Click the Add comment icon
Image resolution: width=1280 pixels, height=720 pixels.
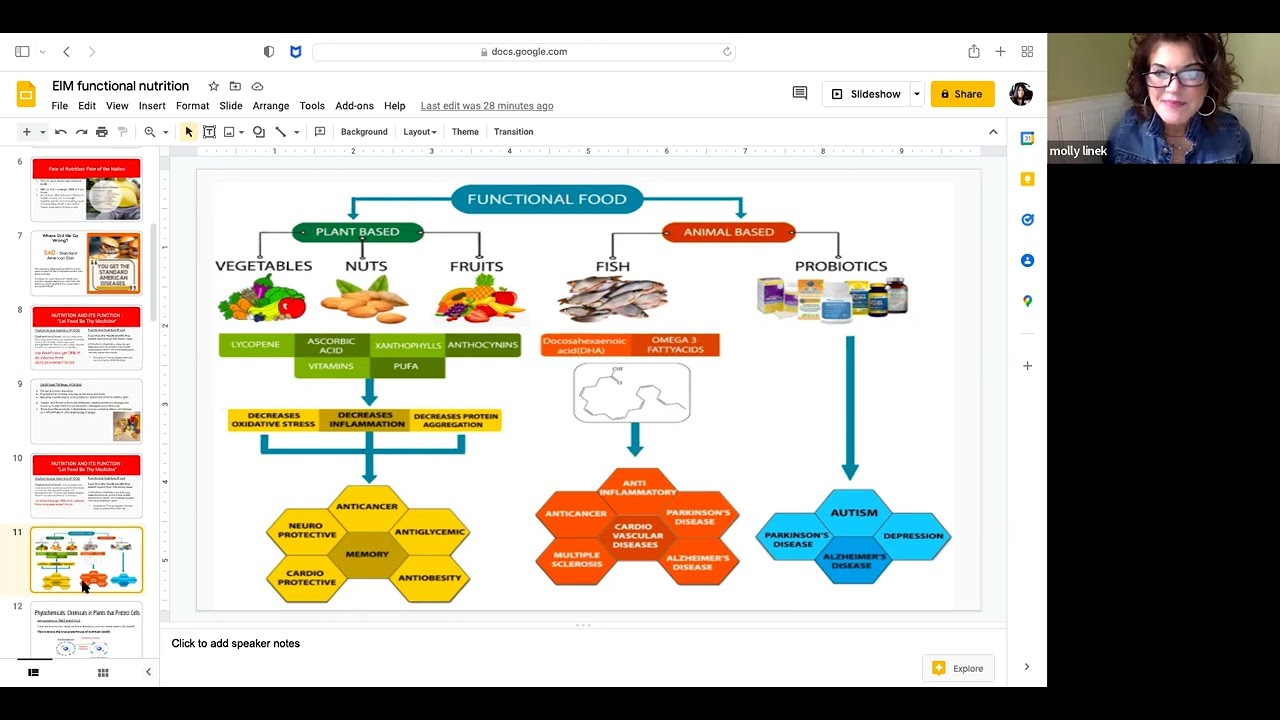pos(320,132)
